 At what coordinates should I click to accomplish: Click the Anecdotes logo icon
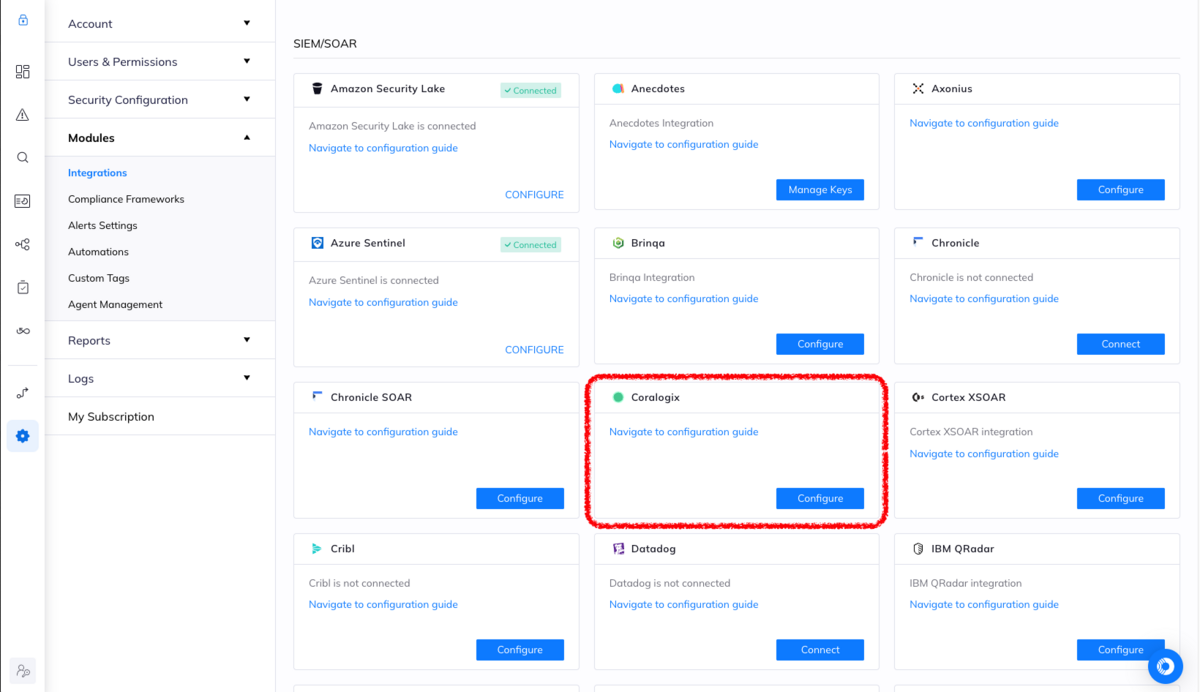click(618, 89)
